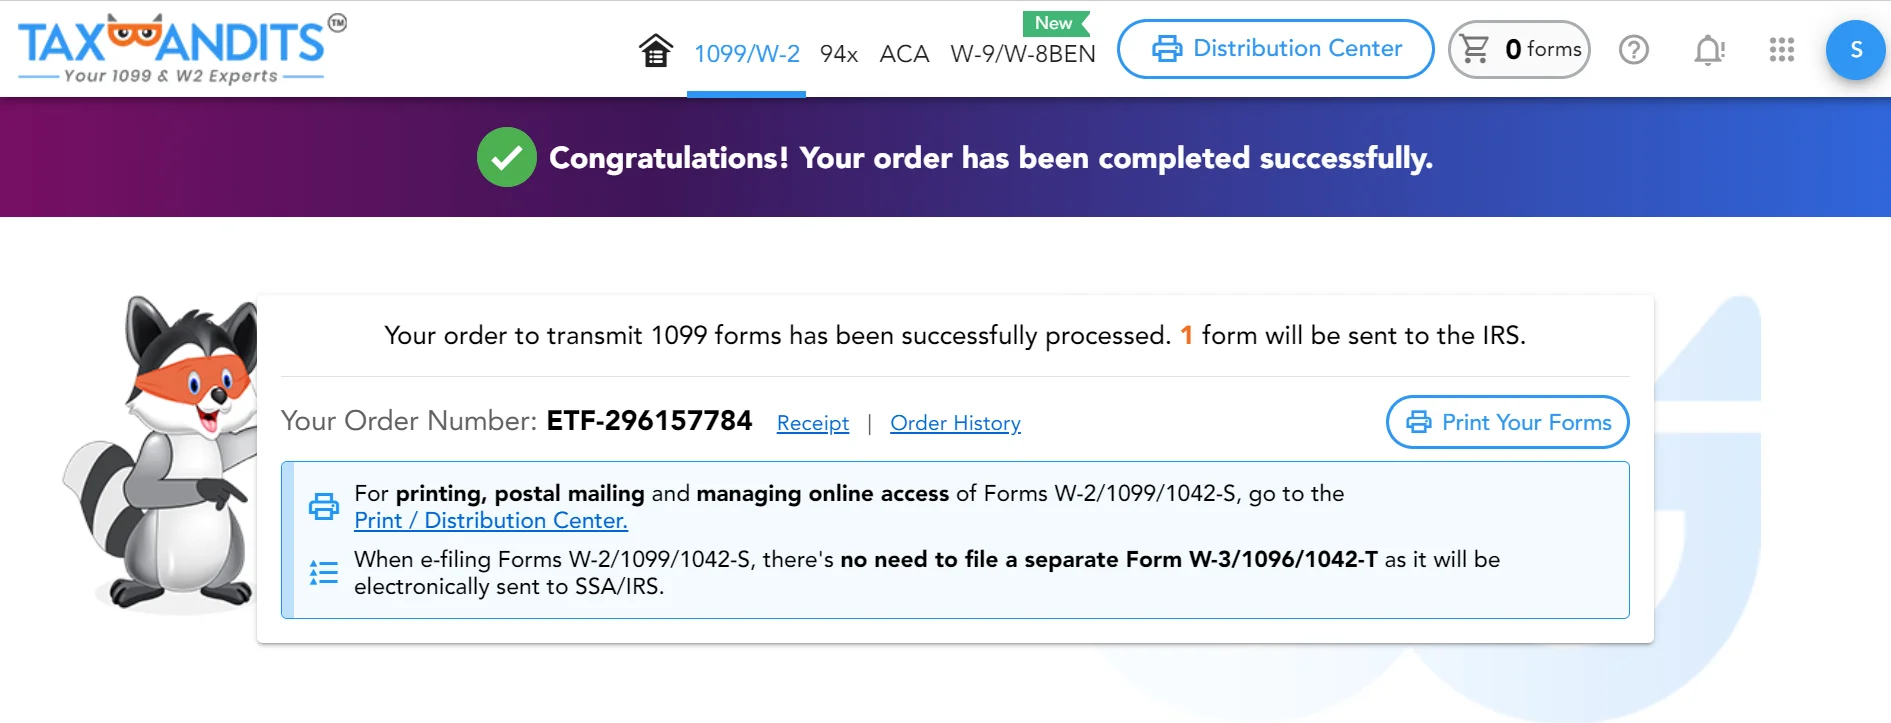Viewport: 1891px width, 723px height.
Task: Click the Print Your Forms button
Action: click(1506, 422)
